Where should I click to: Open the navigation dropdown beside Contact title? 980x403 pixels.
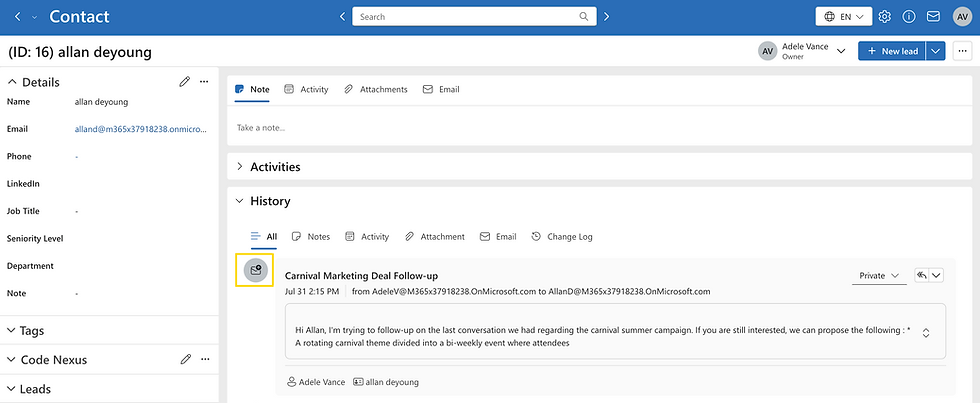click(x=34, y=17)
